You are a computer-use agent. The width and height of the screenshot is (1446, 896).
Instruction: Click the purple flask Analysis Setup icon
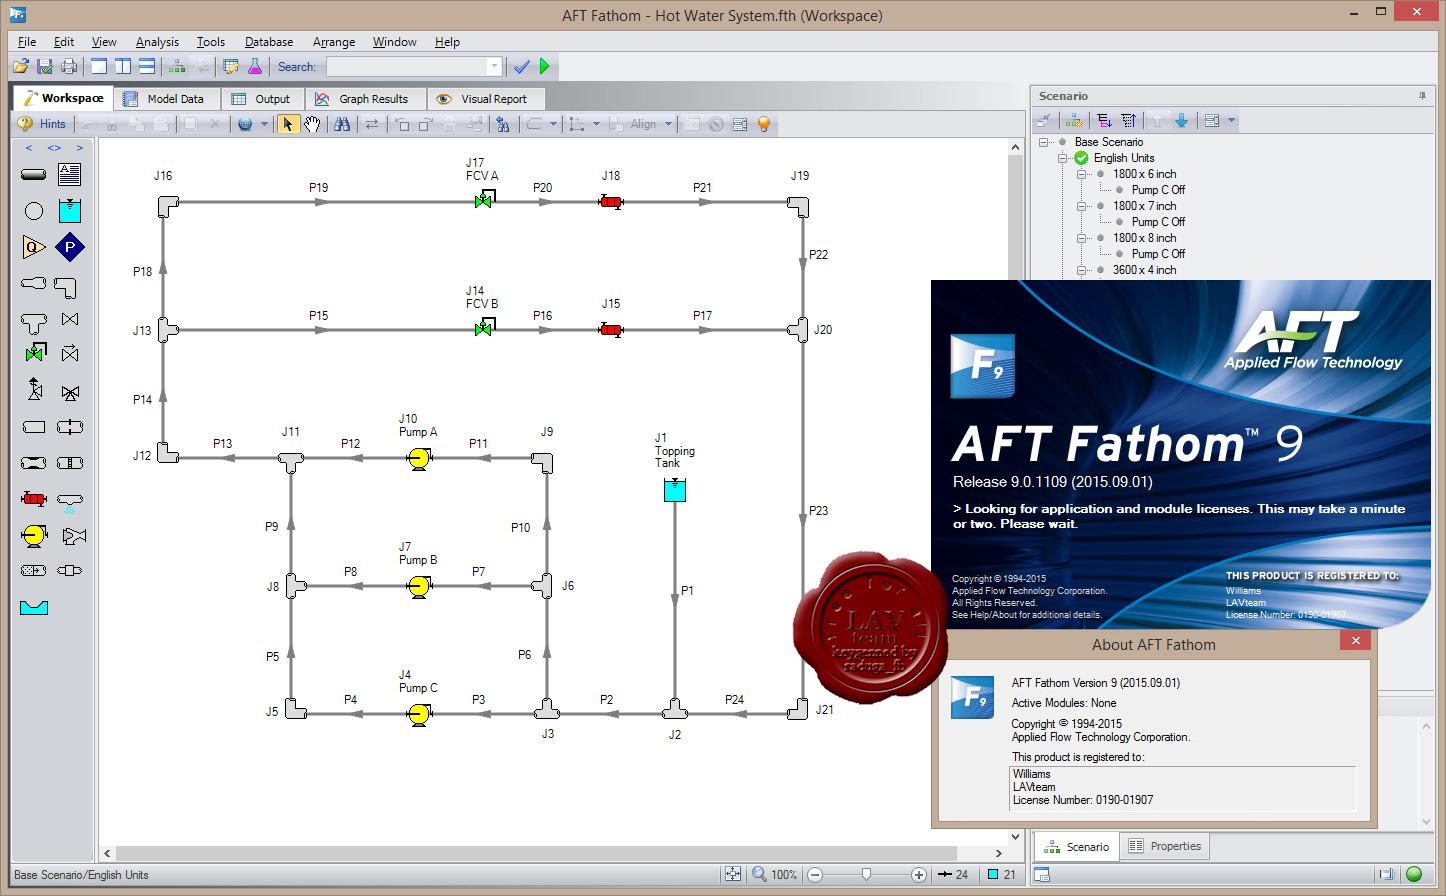255,67
